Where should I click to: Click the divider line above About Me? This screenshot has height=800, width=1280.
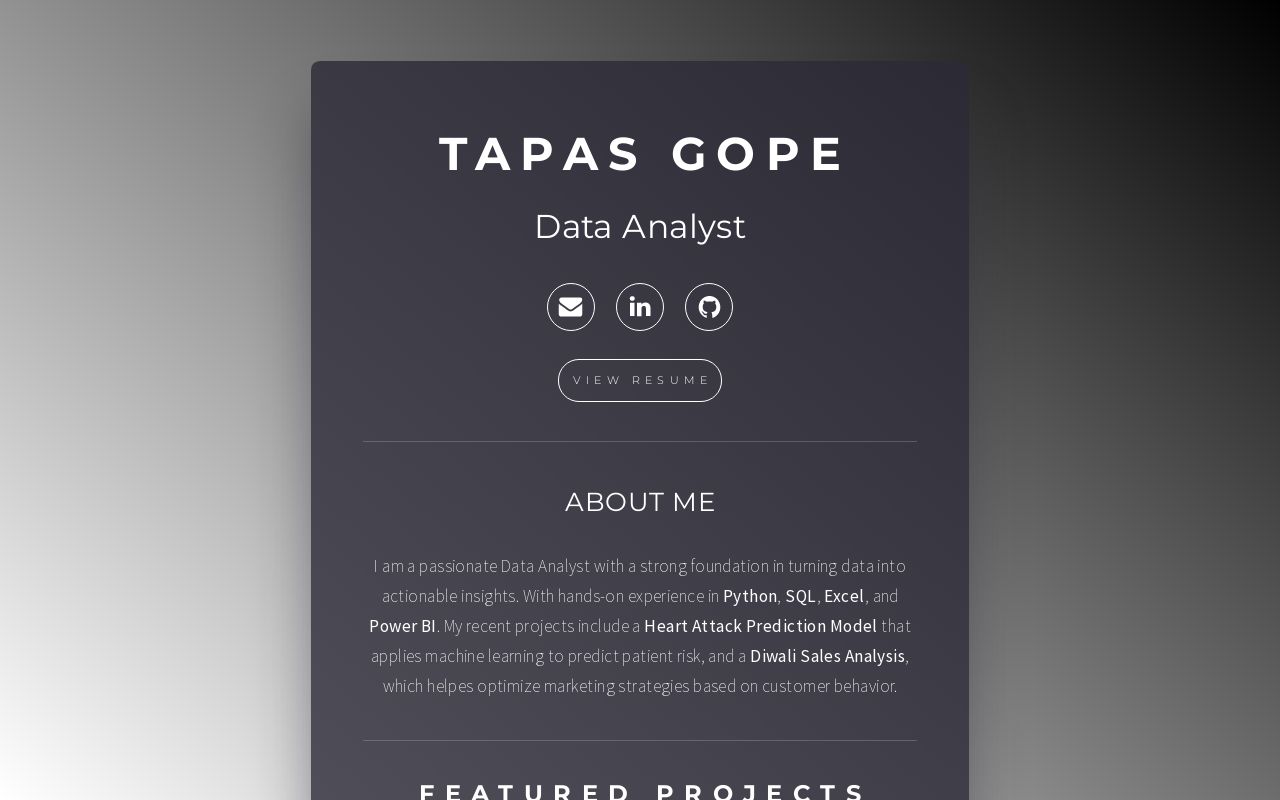[x=639, y=441]
